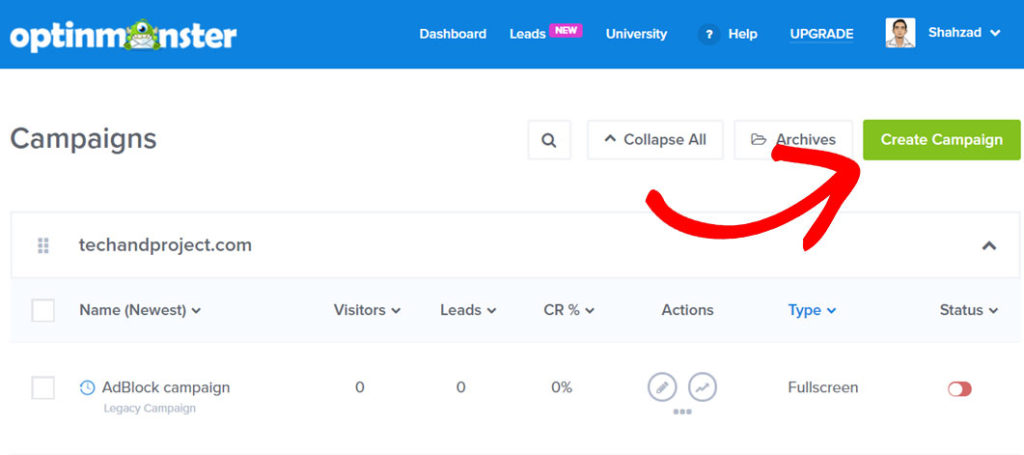Go to the Dashboard menu item
Image resolution: width=1024 pixels, height=455 pixels.
point(452,34)
